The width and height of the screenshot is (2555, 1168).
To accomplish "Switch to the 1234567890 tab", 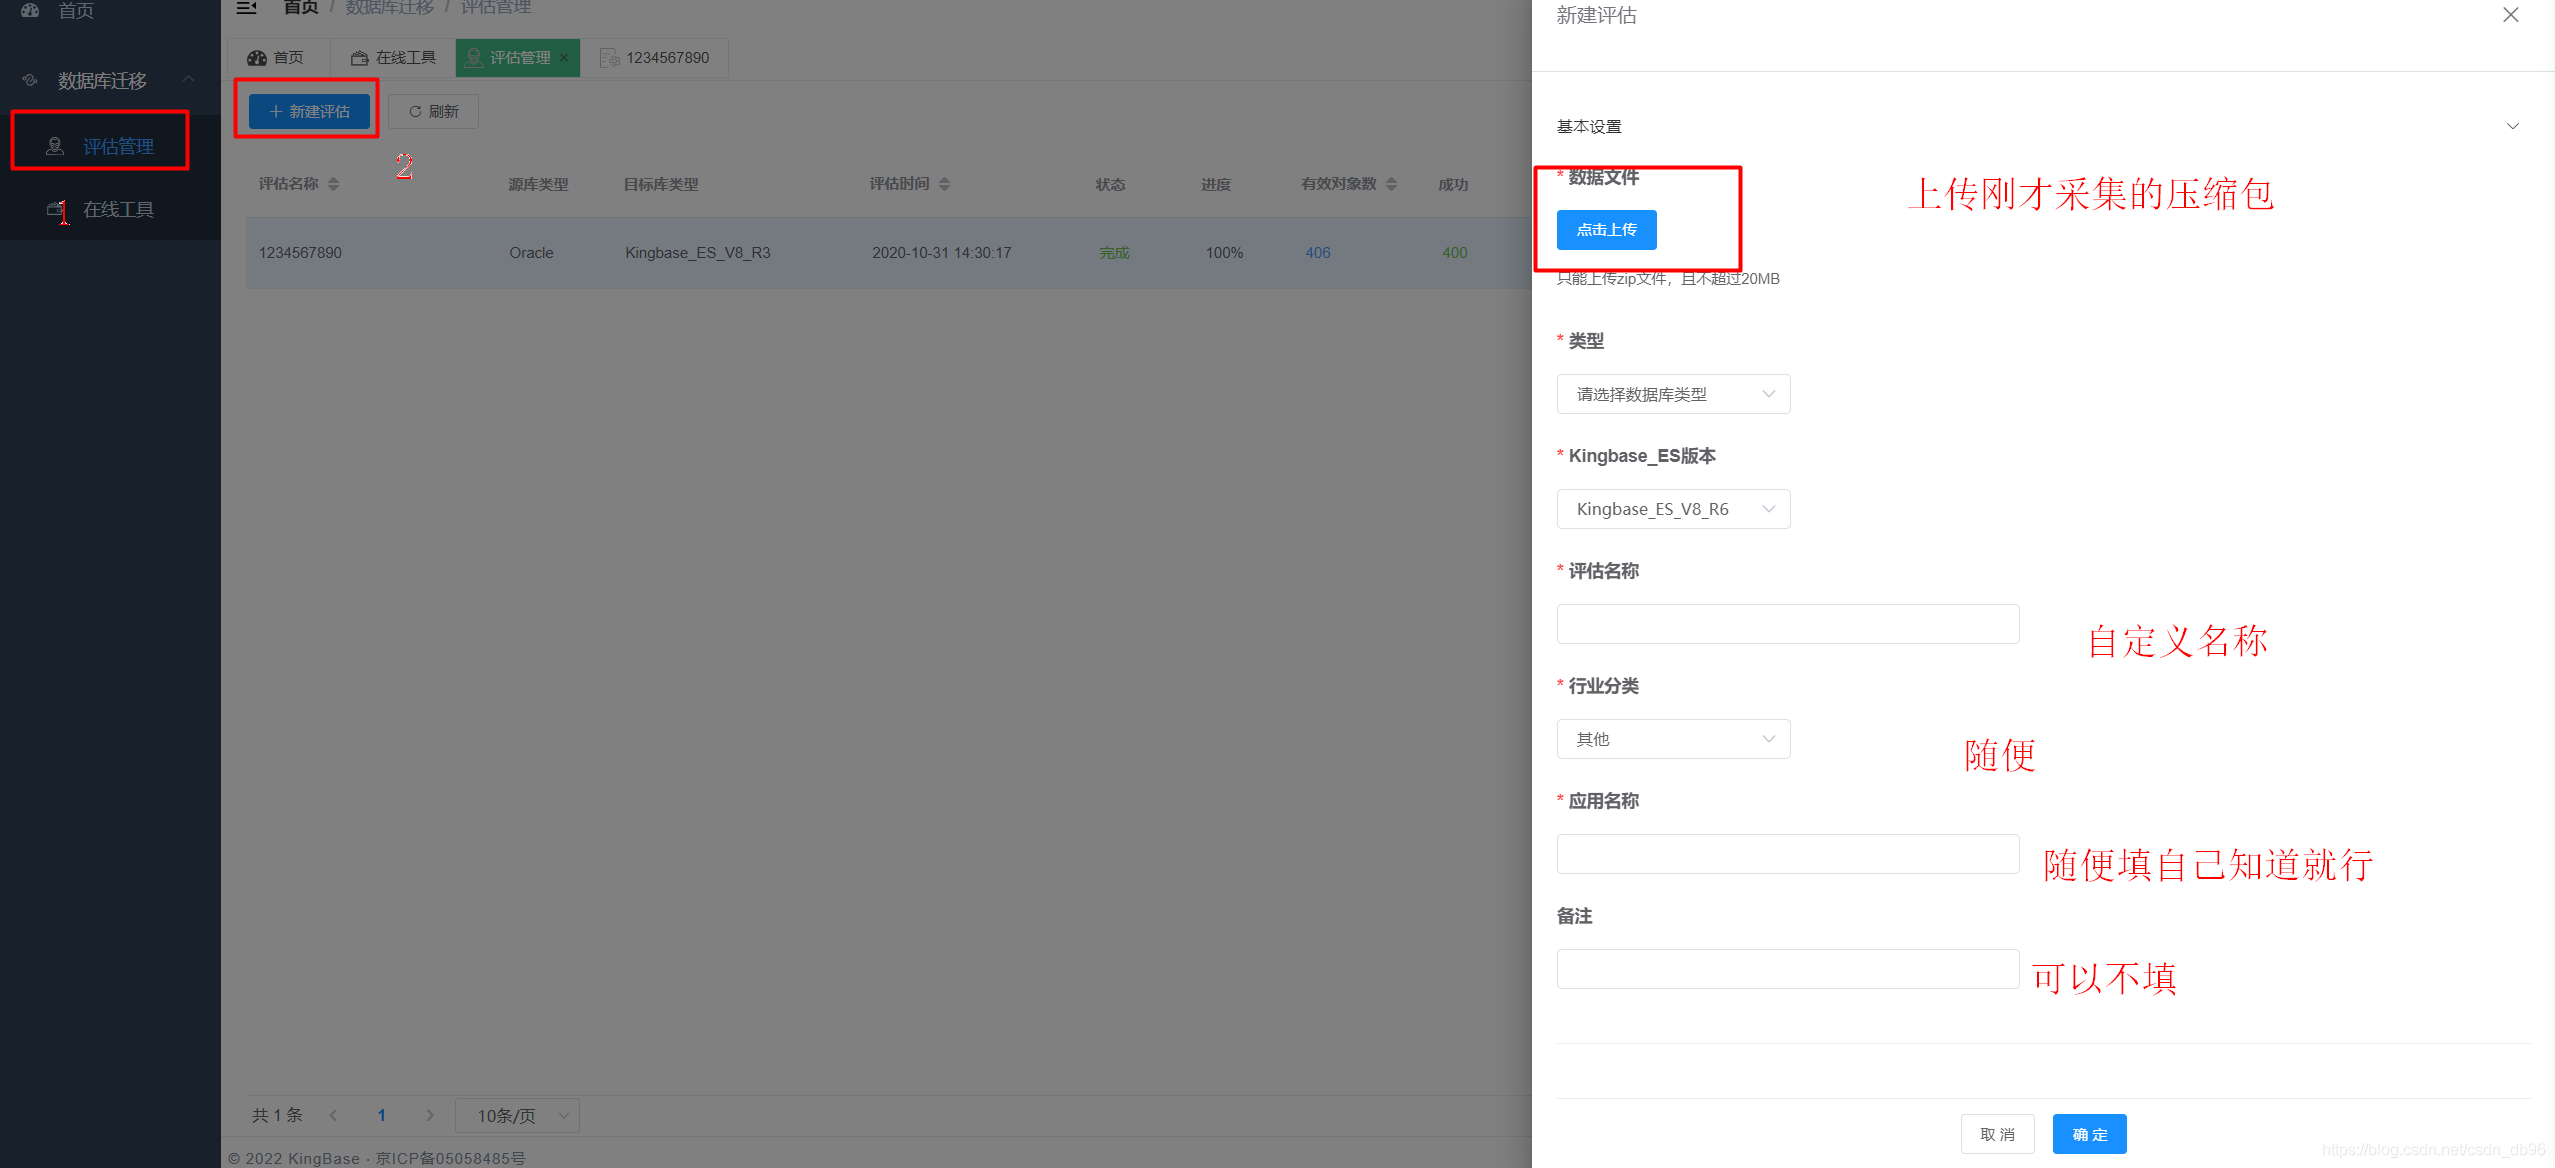I will (655, 57).
